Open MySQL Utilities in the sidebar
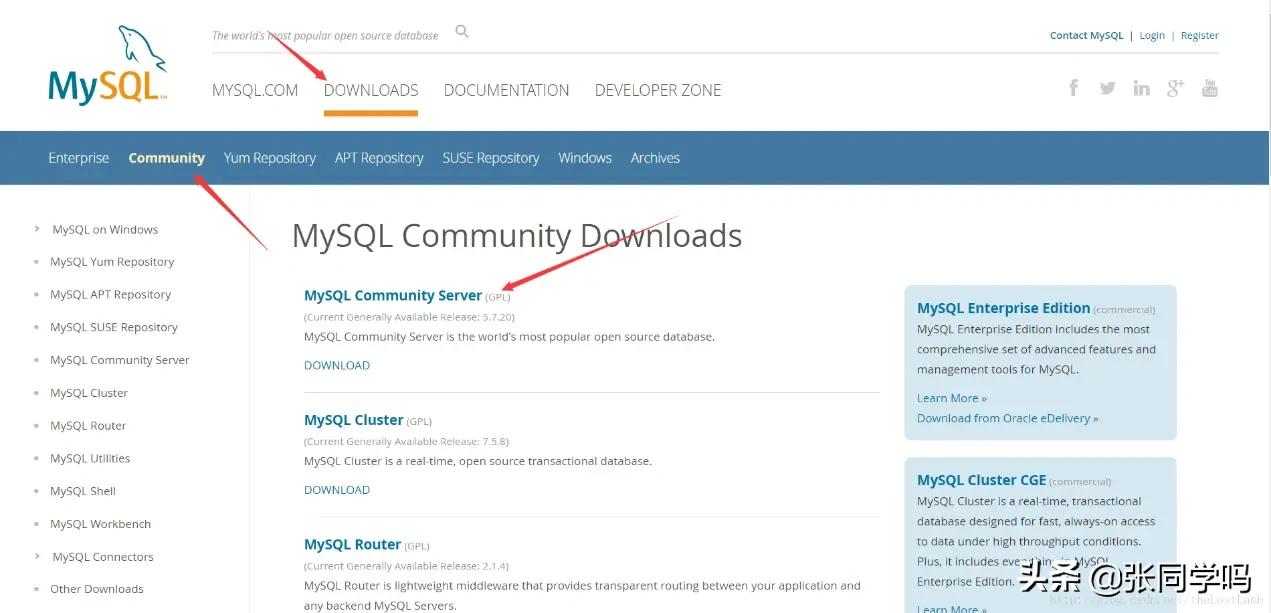Screen dimensions: 1271x613 click(x=90, y=458)
